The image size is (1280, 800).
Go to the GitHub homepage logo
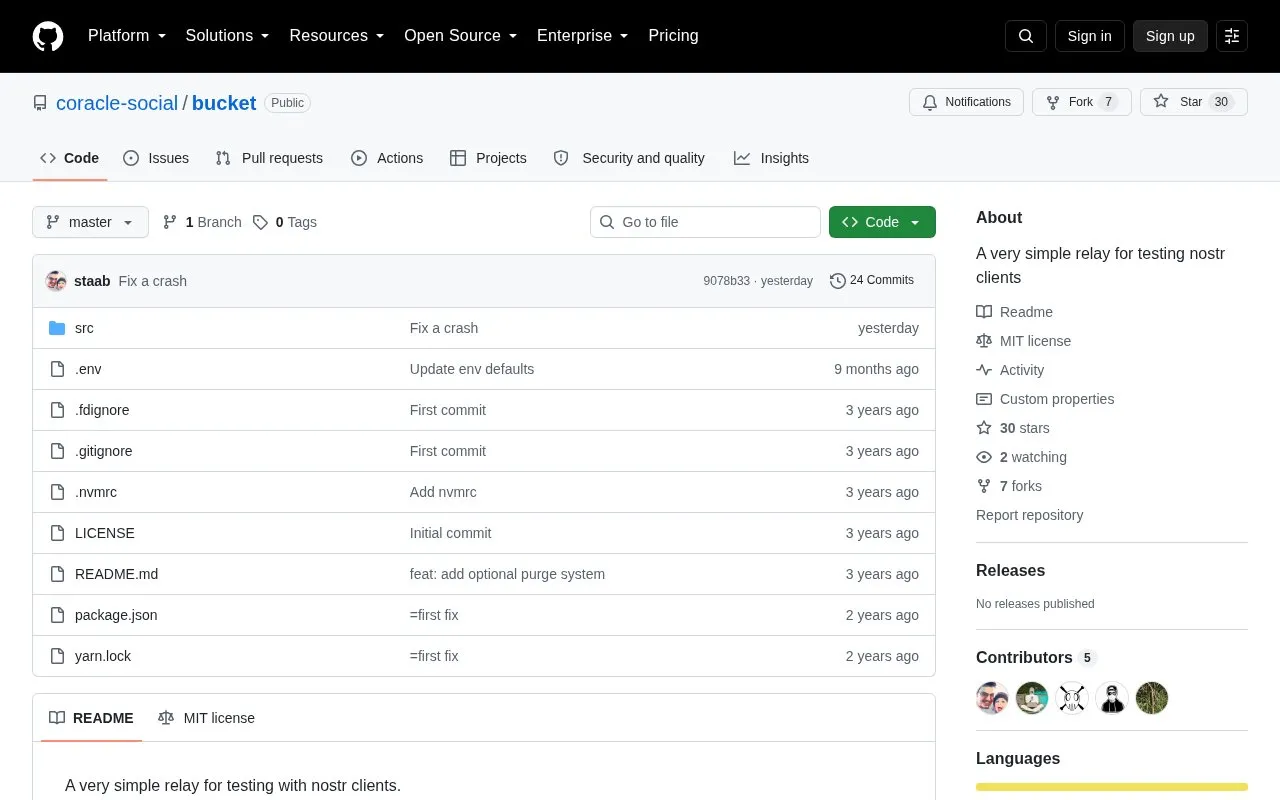(x=48, y=36)
